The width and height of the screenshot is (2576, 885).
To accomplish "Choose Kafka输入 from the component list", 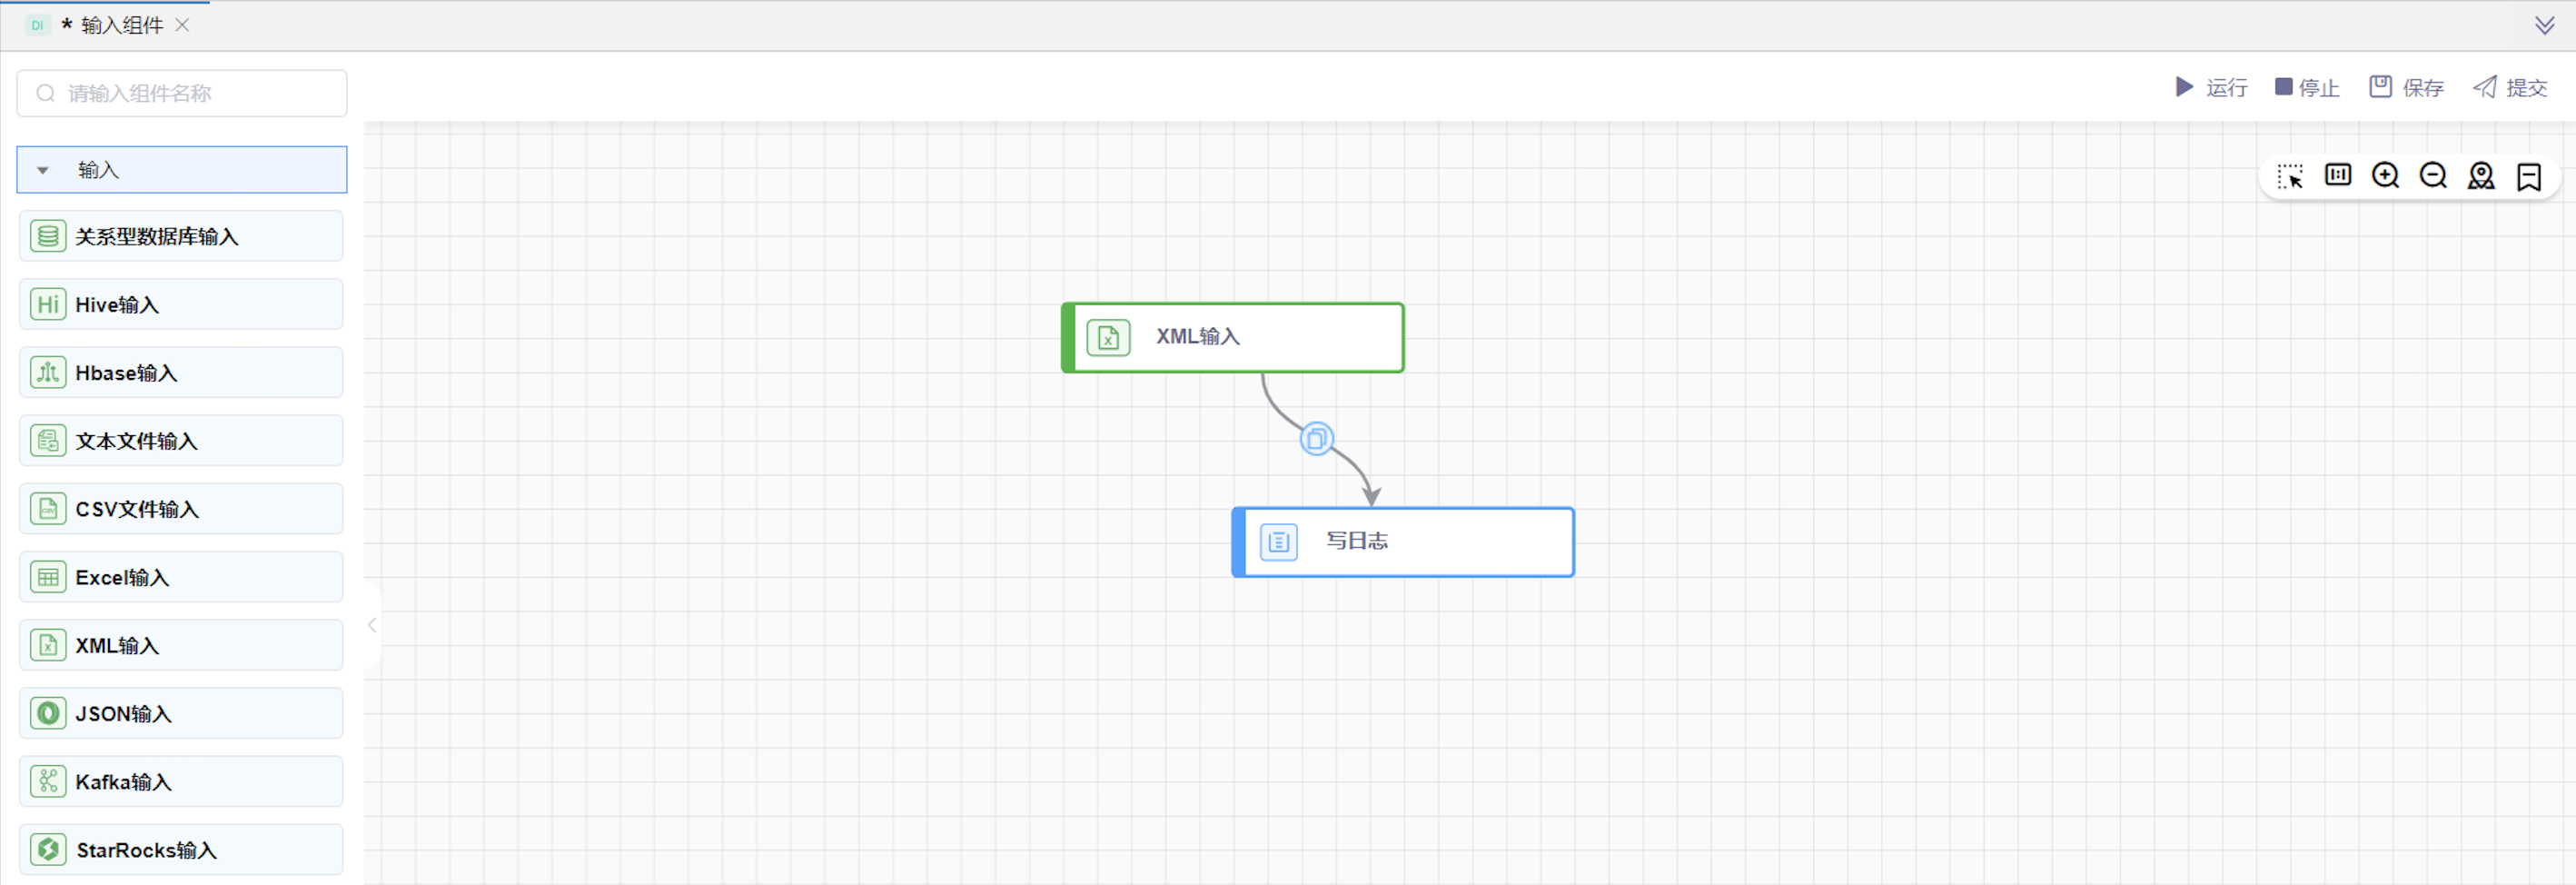I will tap(181, 782).
